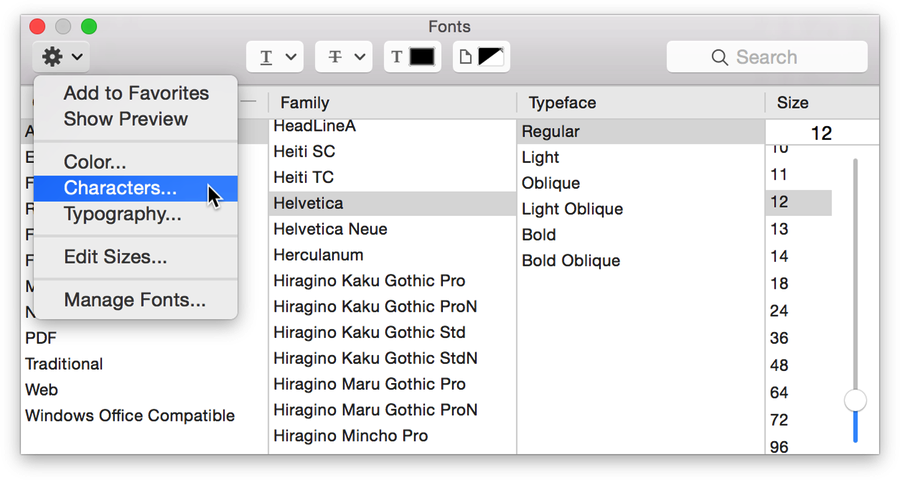Click the Search field in Fonts window
The image size is (900, 480).
pyautogui.click(x=766, y=57)
